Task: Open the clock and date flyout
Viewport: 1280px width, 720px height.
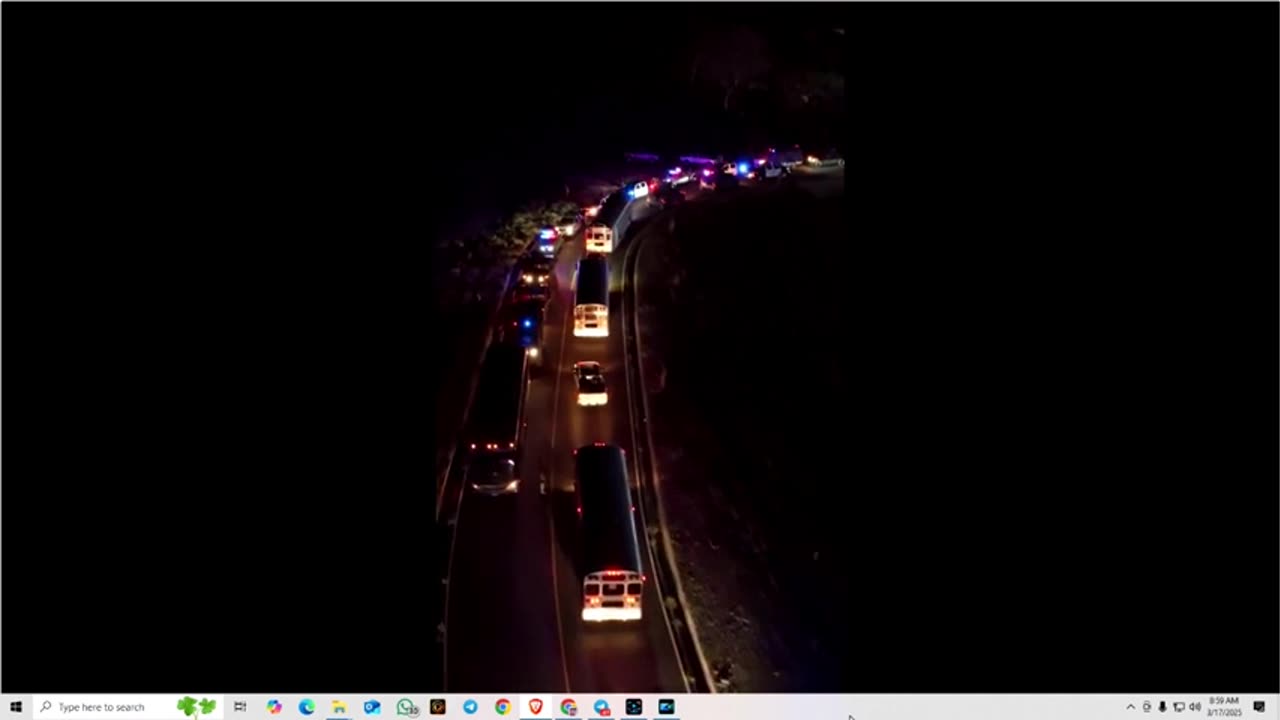Action: [1224, 707]
